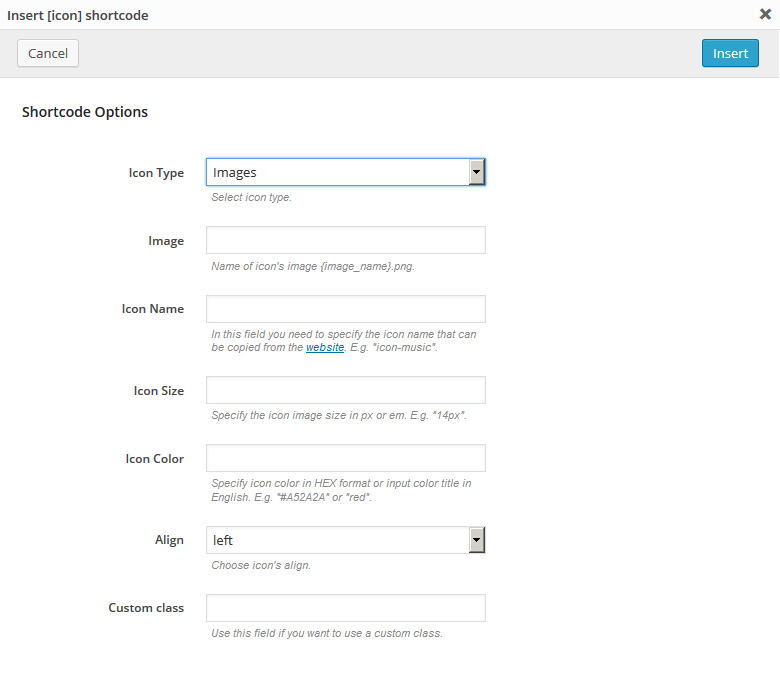The width and height of the screenshot is (780, 682).
Task: Click the Icon Type field label
Action: point(156,173)
